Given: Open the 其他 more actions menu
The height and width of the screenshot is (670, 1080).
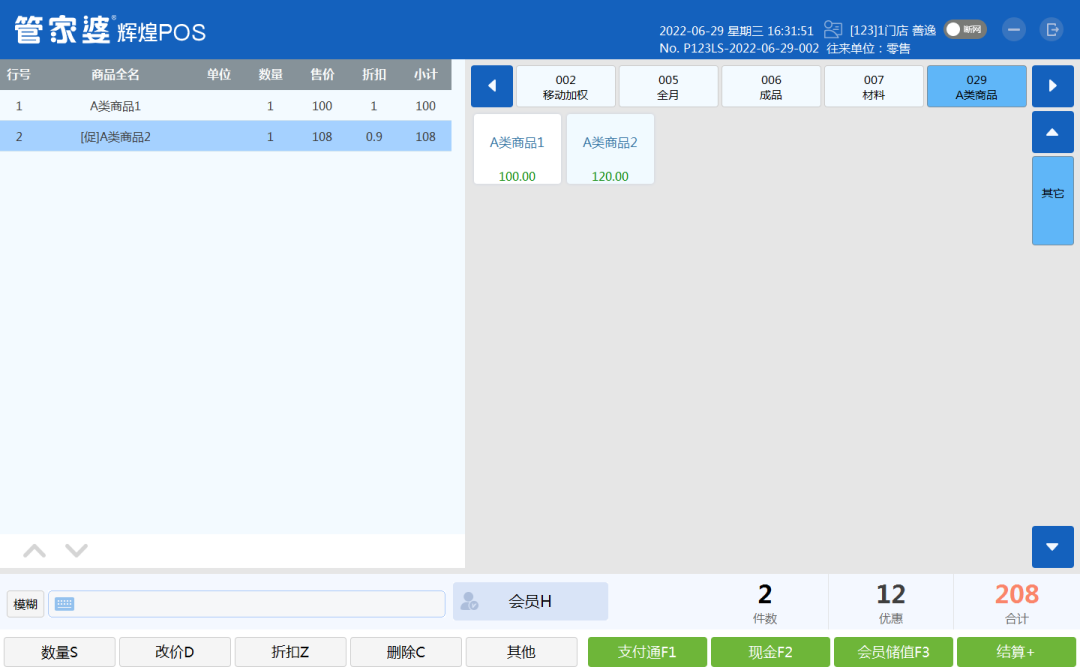Looking at the screenshot, I should click(521, 652).
